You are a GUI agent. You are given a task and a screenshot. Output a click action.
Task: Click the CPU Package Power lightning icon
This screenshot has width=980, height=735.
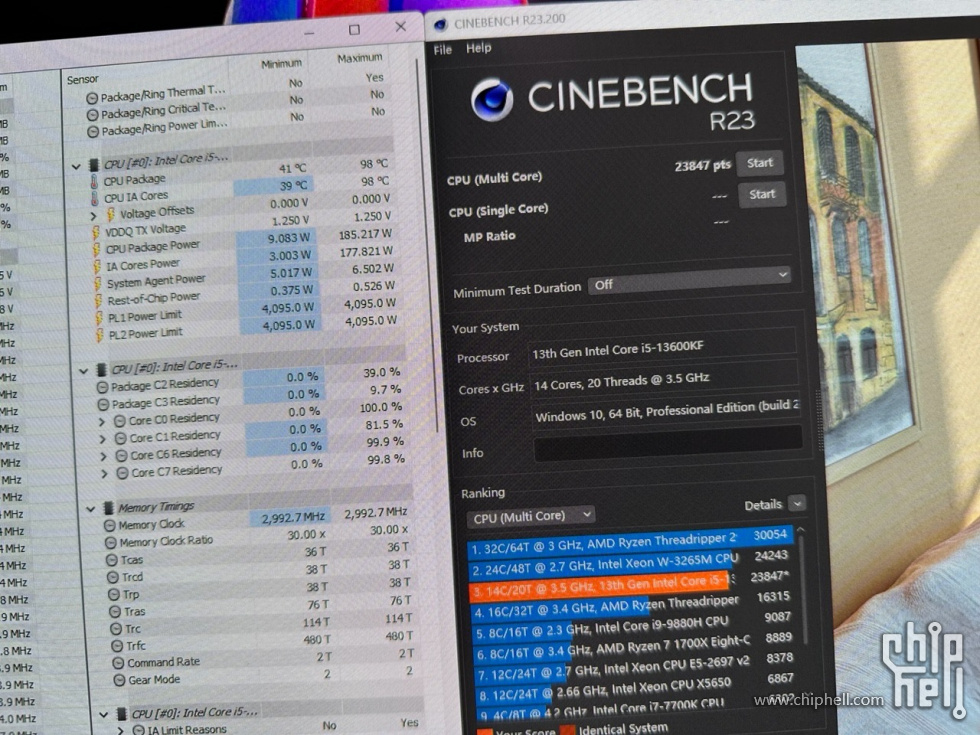pos(96,250)
